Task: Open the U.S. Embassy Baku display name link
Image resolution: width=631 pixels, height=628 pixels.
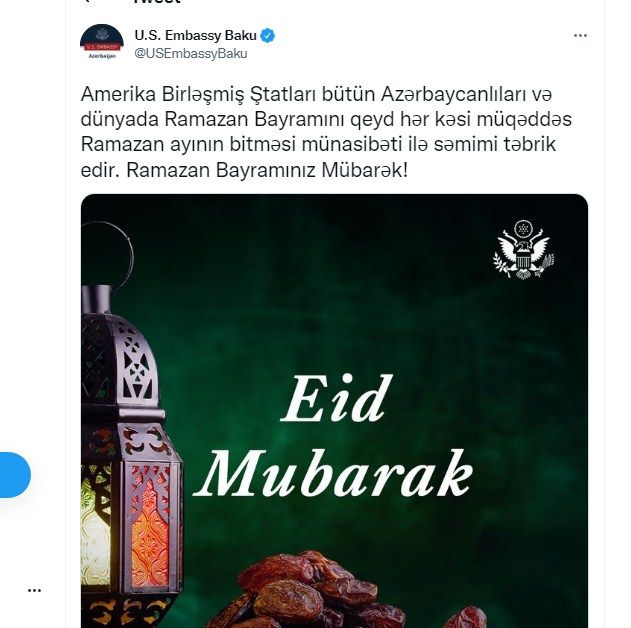Action: pyautogui.click(x=196, y=35)
